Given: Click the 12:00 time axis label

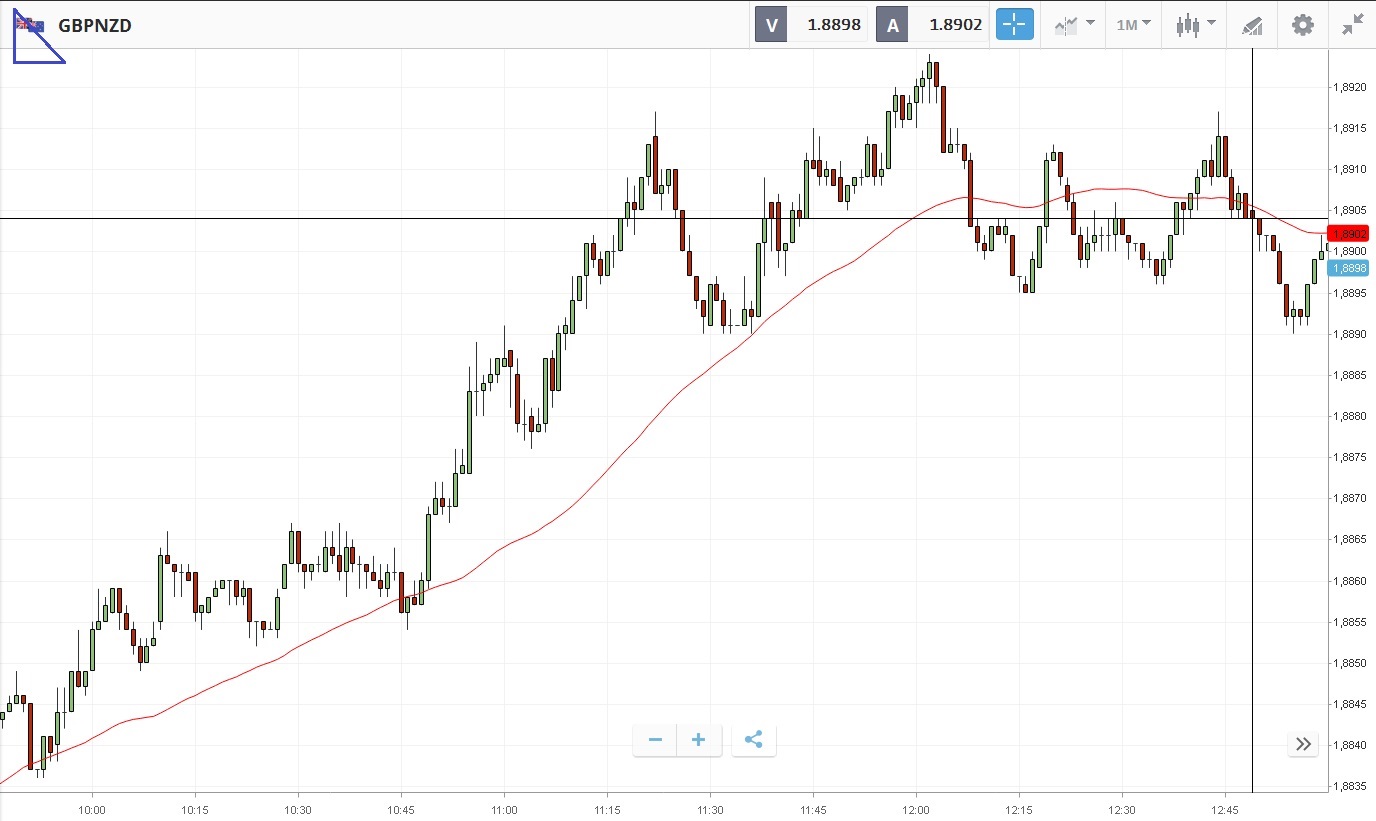Looking at the screenshot, I should [x=916, y=809].
